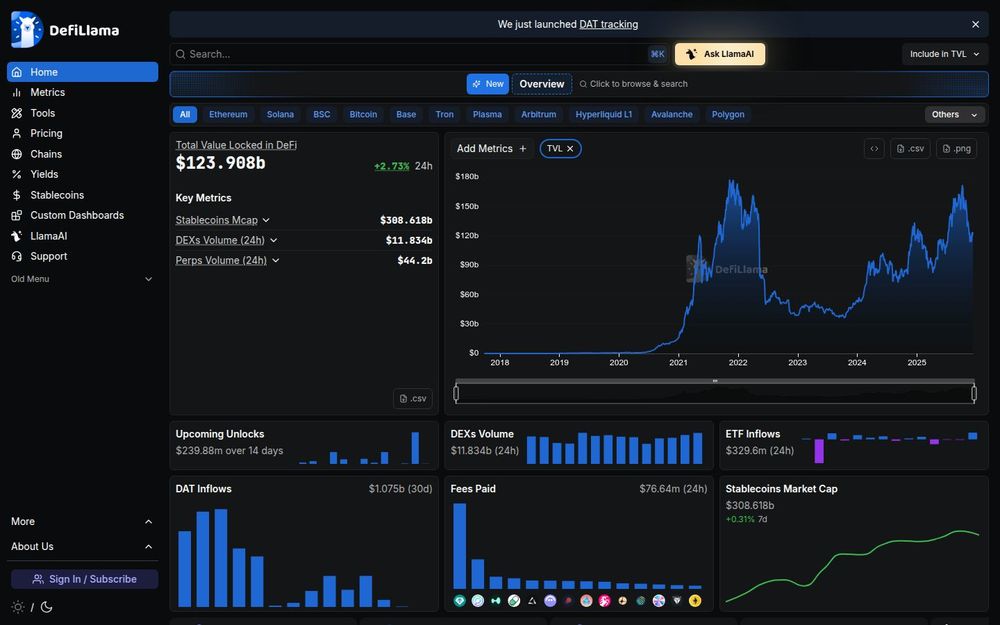Image resolution: width=1000 pixels, height=625 pixels.
Task: Open LlamaAI from the sidebar
Action: pyautogui.click(x=82, y=235)
